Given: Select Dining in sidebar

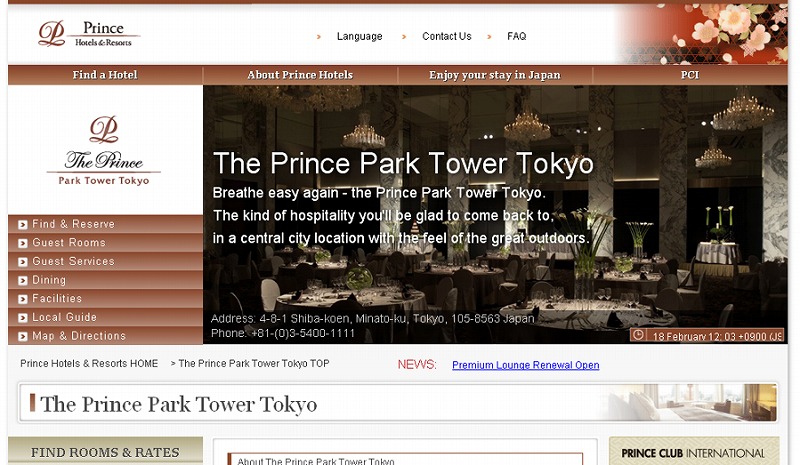Looking at the screenshot, I should (106, 280).
